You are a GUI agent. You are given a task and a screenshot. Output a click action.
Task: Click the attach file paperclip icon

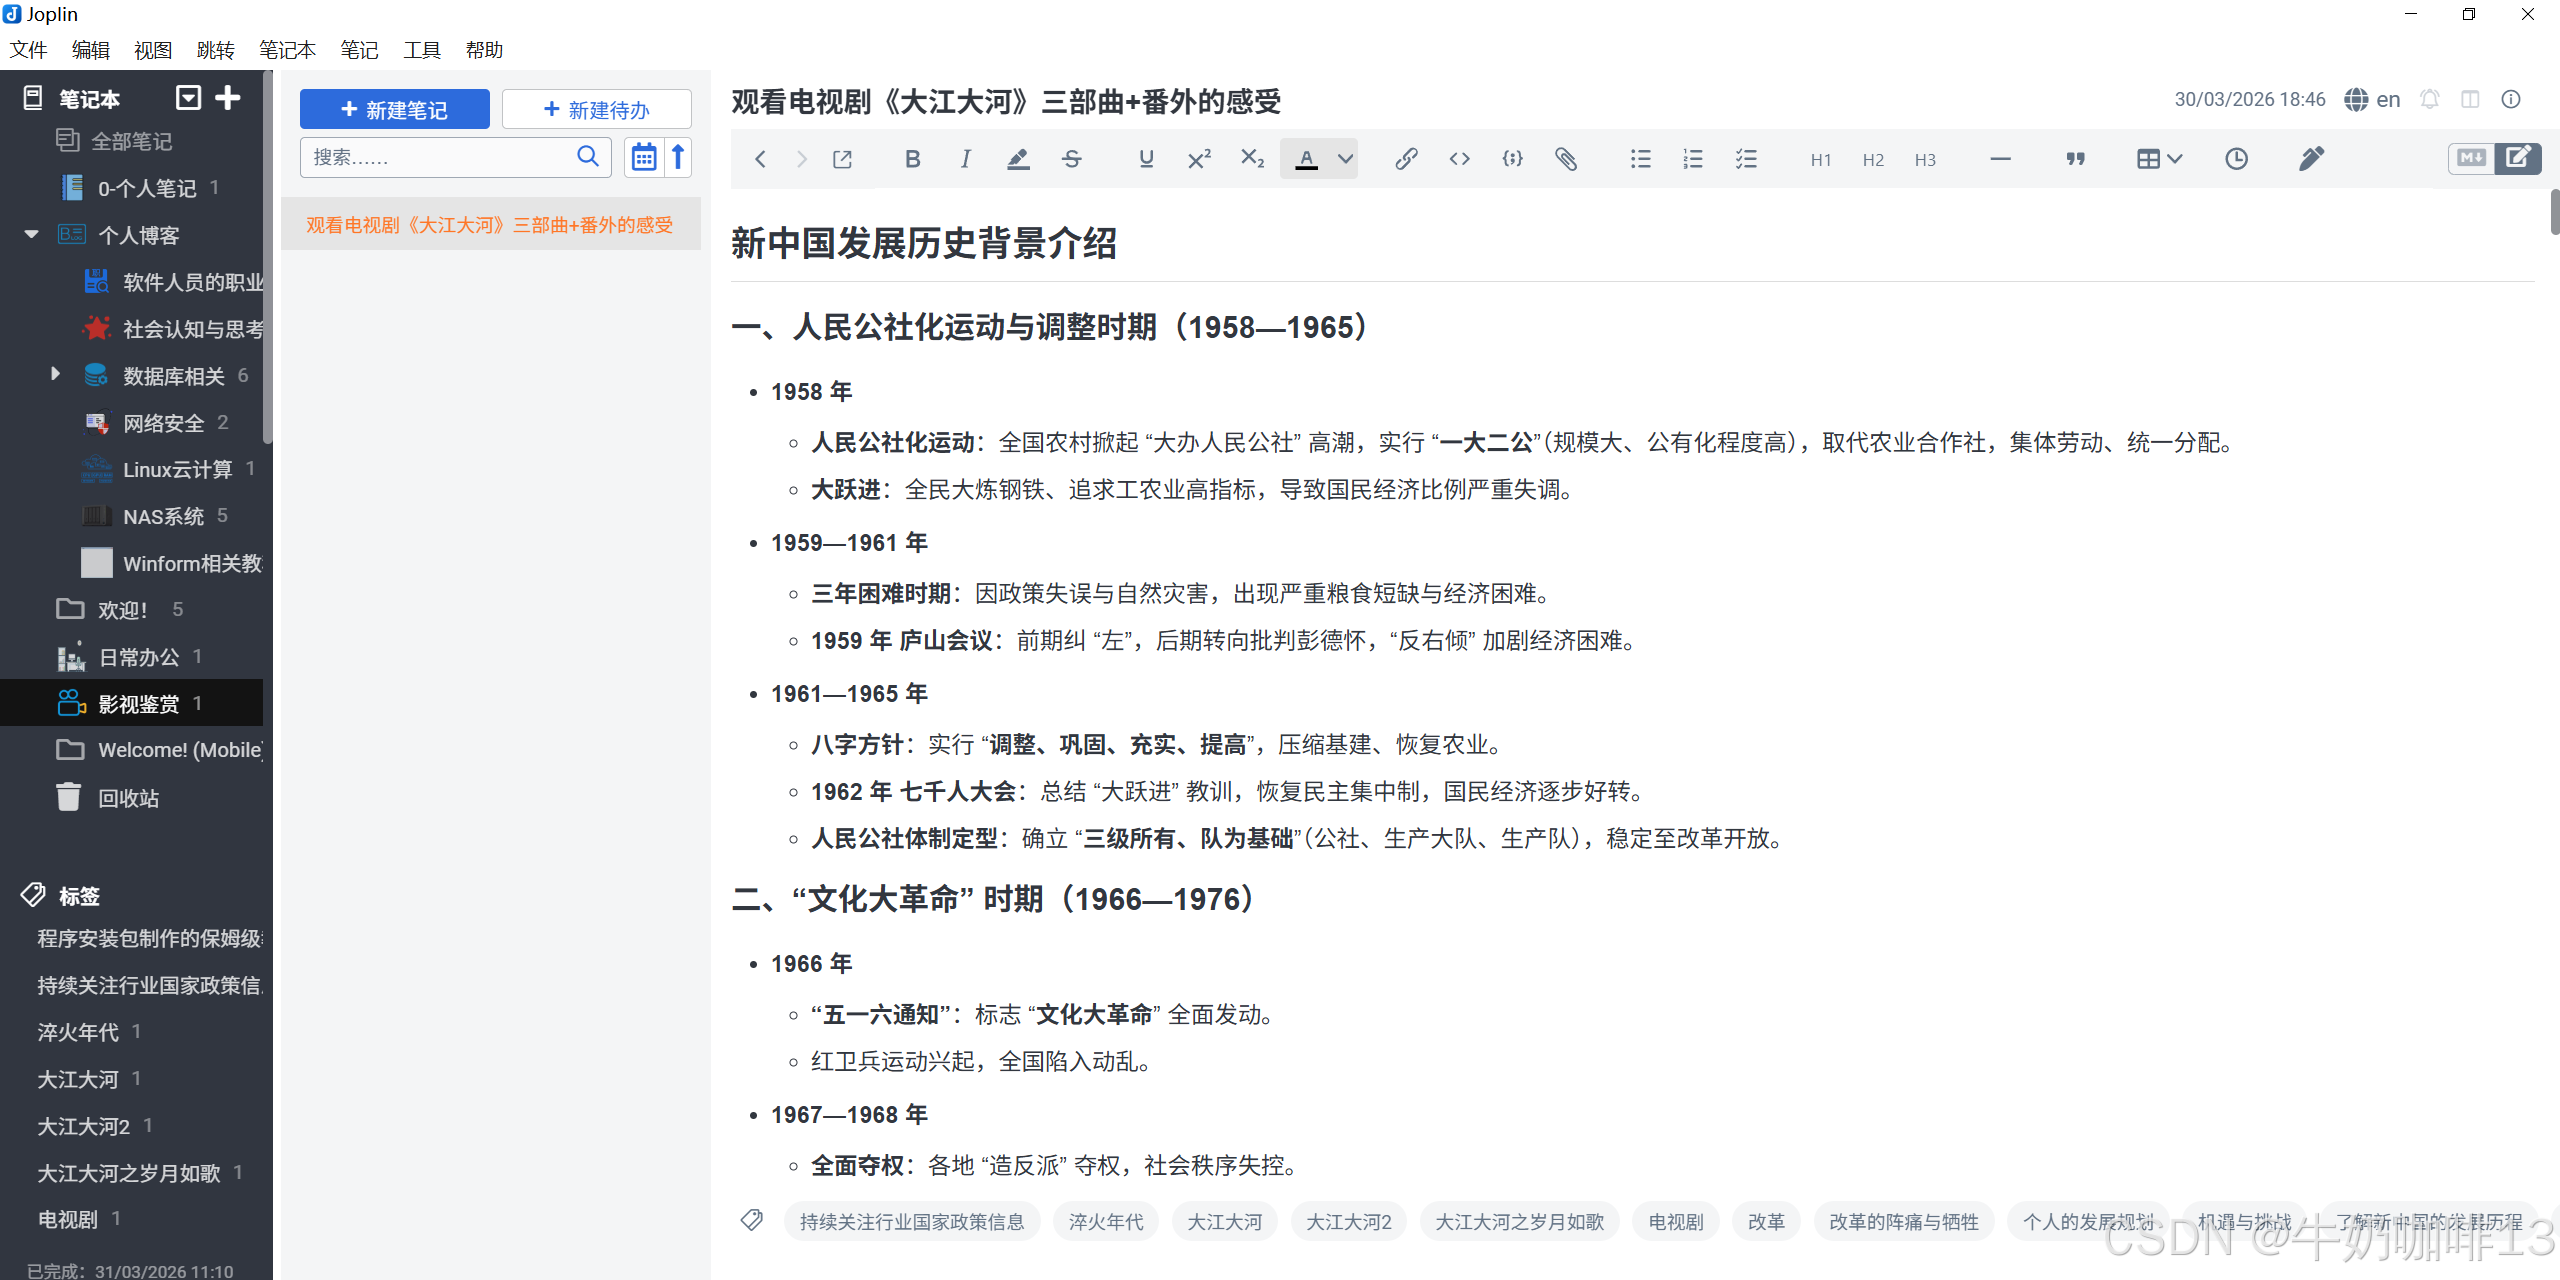click(1566, 159)
